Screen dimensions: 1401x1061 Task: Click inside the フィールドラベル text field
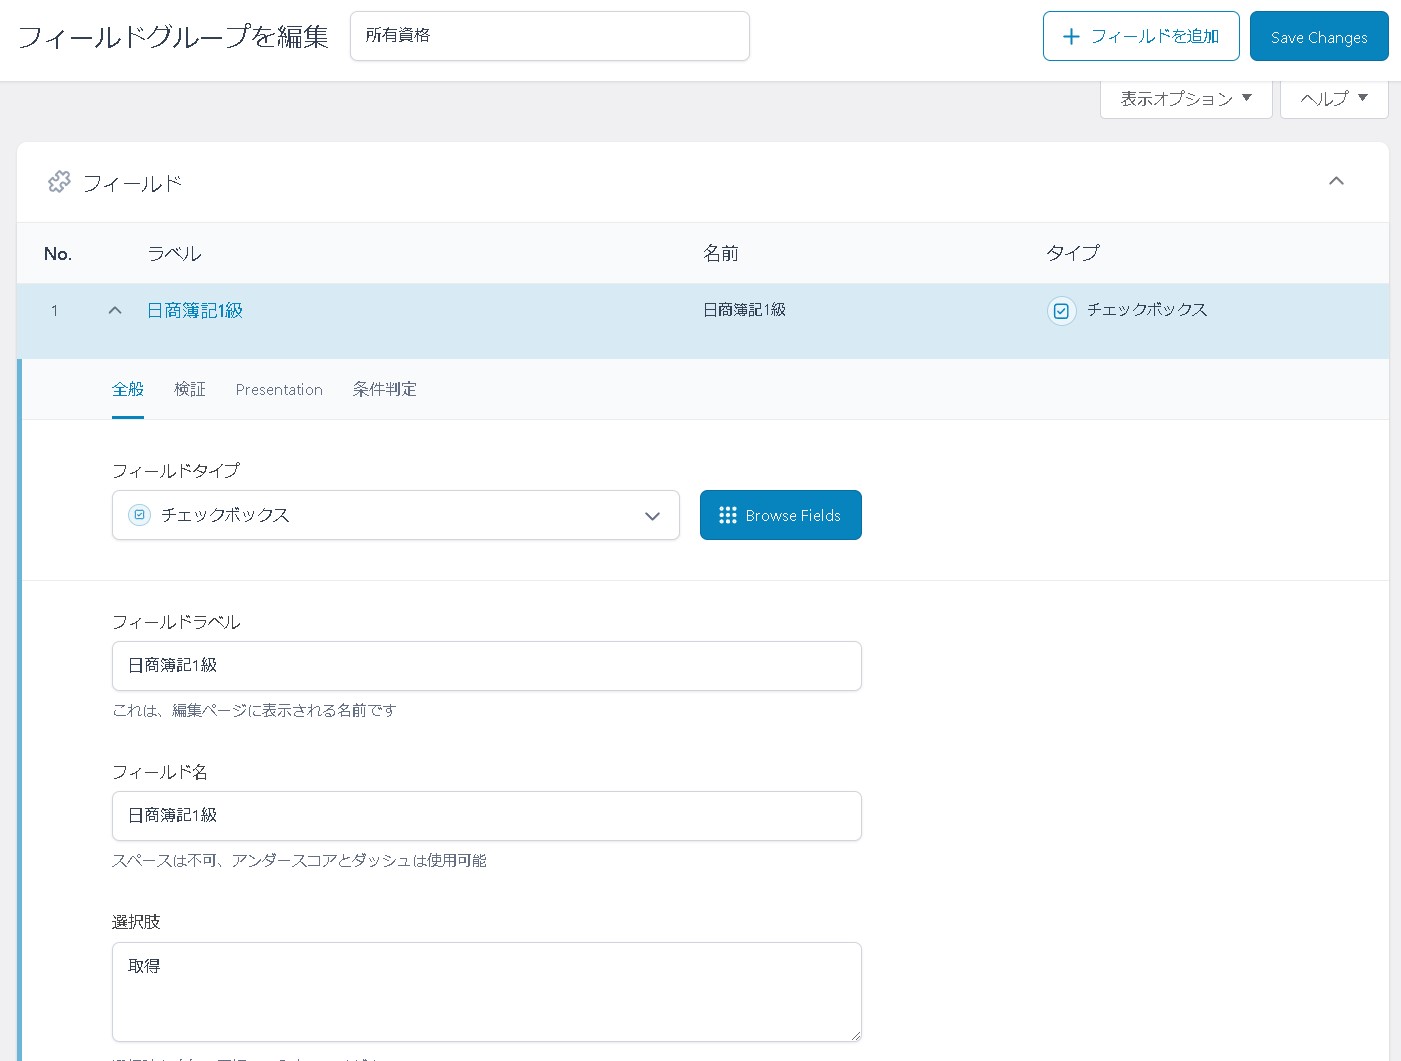pyautogui.click(x=486, y=665)
